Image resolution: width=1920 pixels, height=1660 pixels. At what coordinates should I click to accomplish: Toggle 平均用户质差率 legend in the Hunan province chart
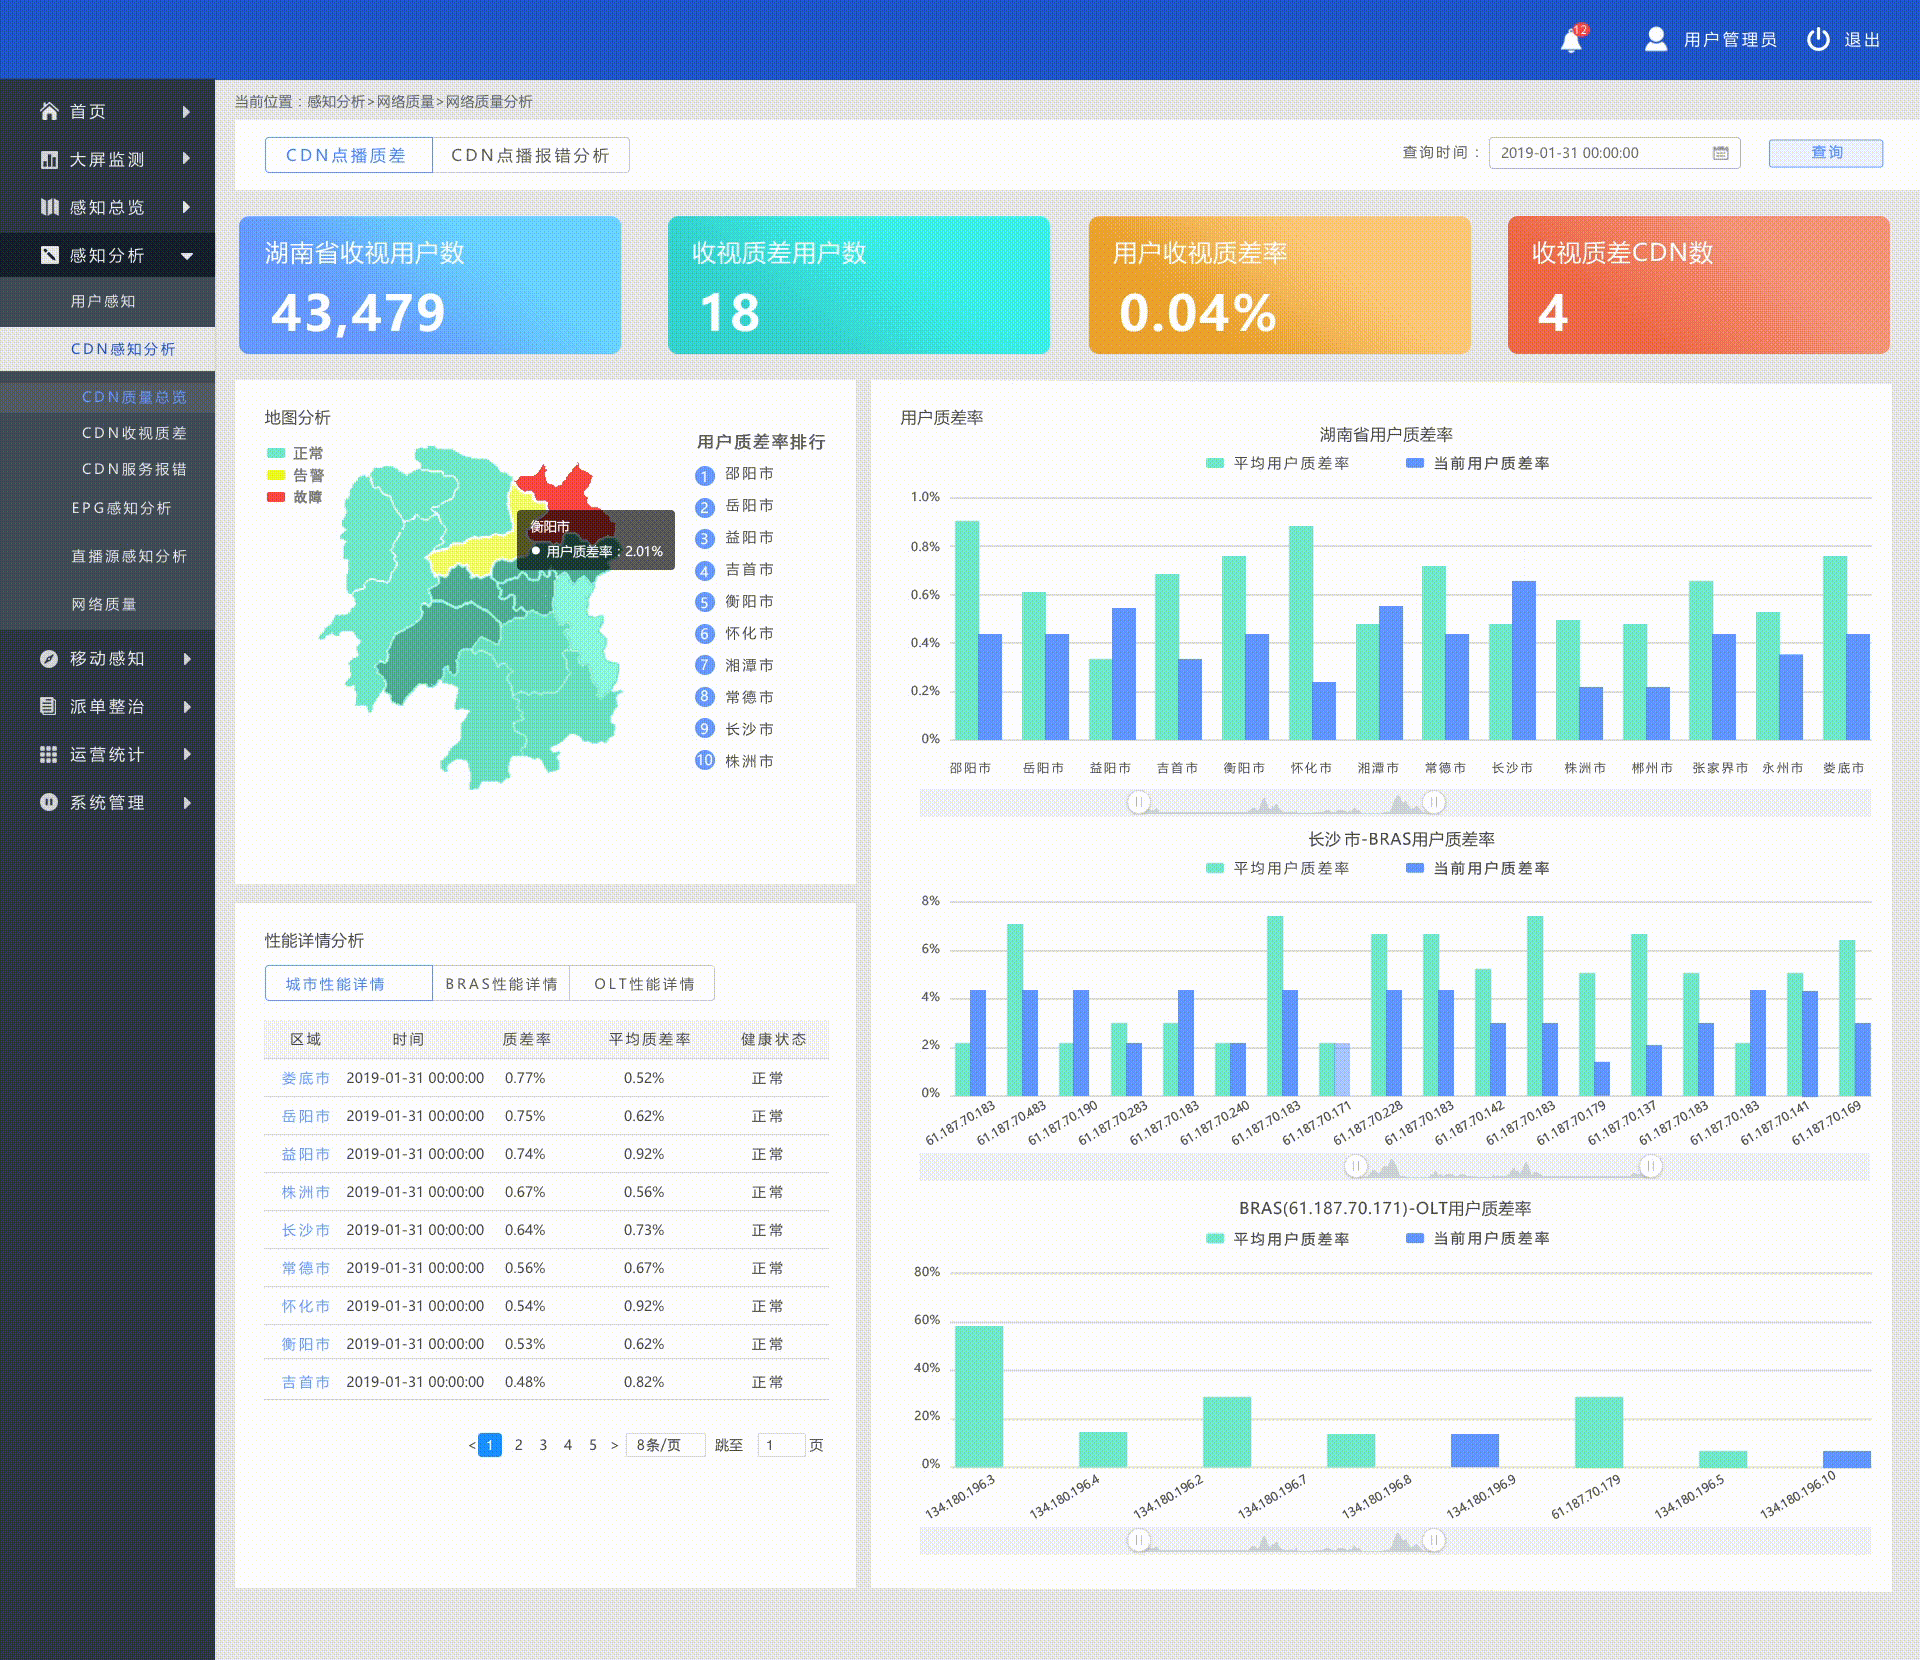[x=1278, y=463]
